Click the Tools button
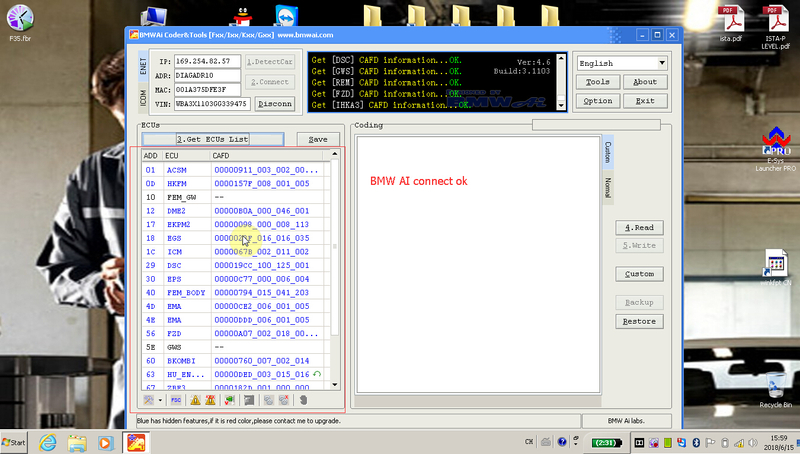The height and width of the screenshot is (454, 800). (597, 82)
